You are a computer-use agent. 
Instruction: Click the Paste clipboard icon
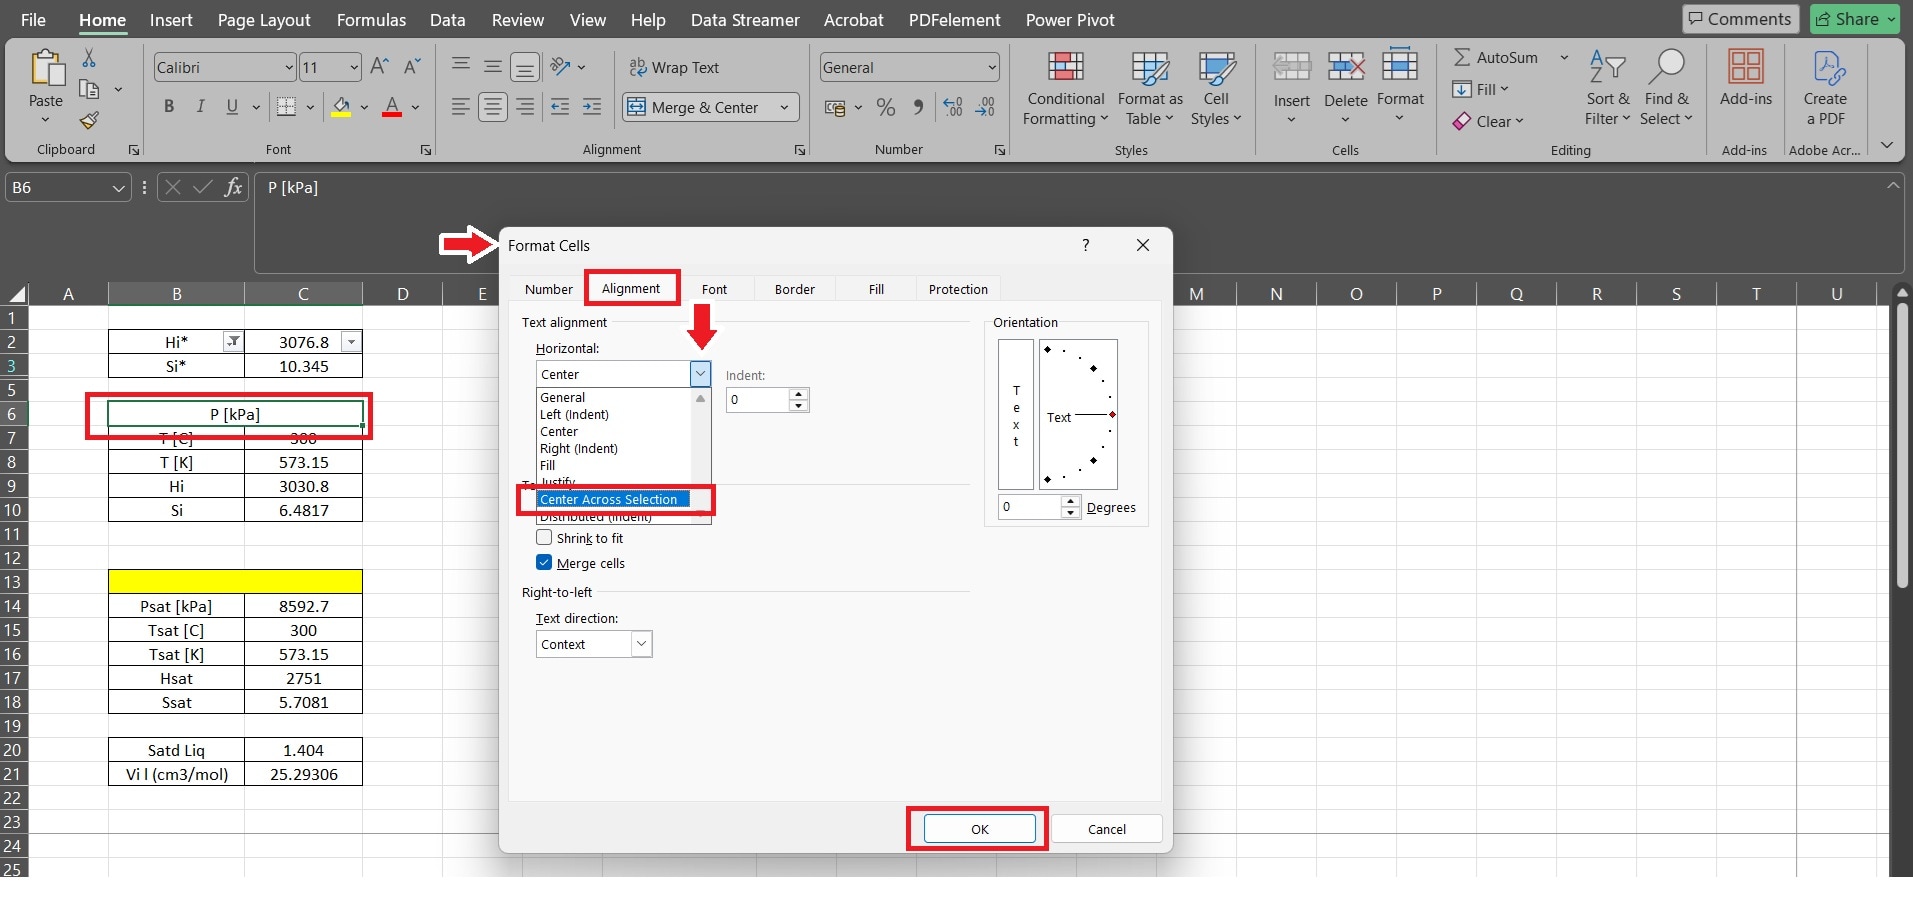[x=46, y=68]
